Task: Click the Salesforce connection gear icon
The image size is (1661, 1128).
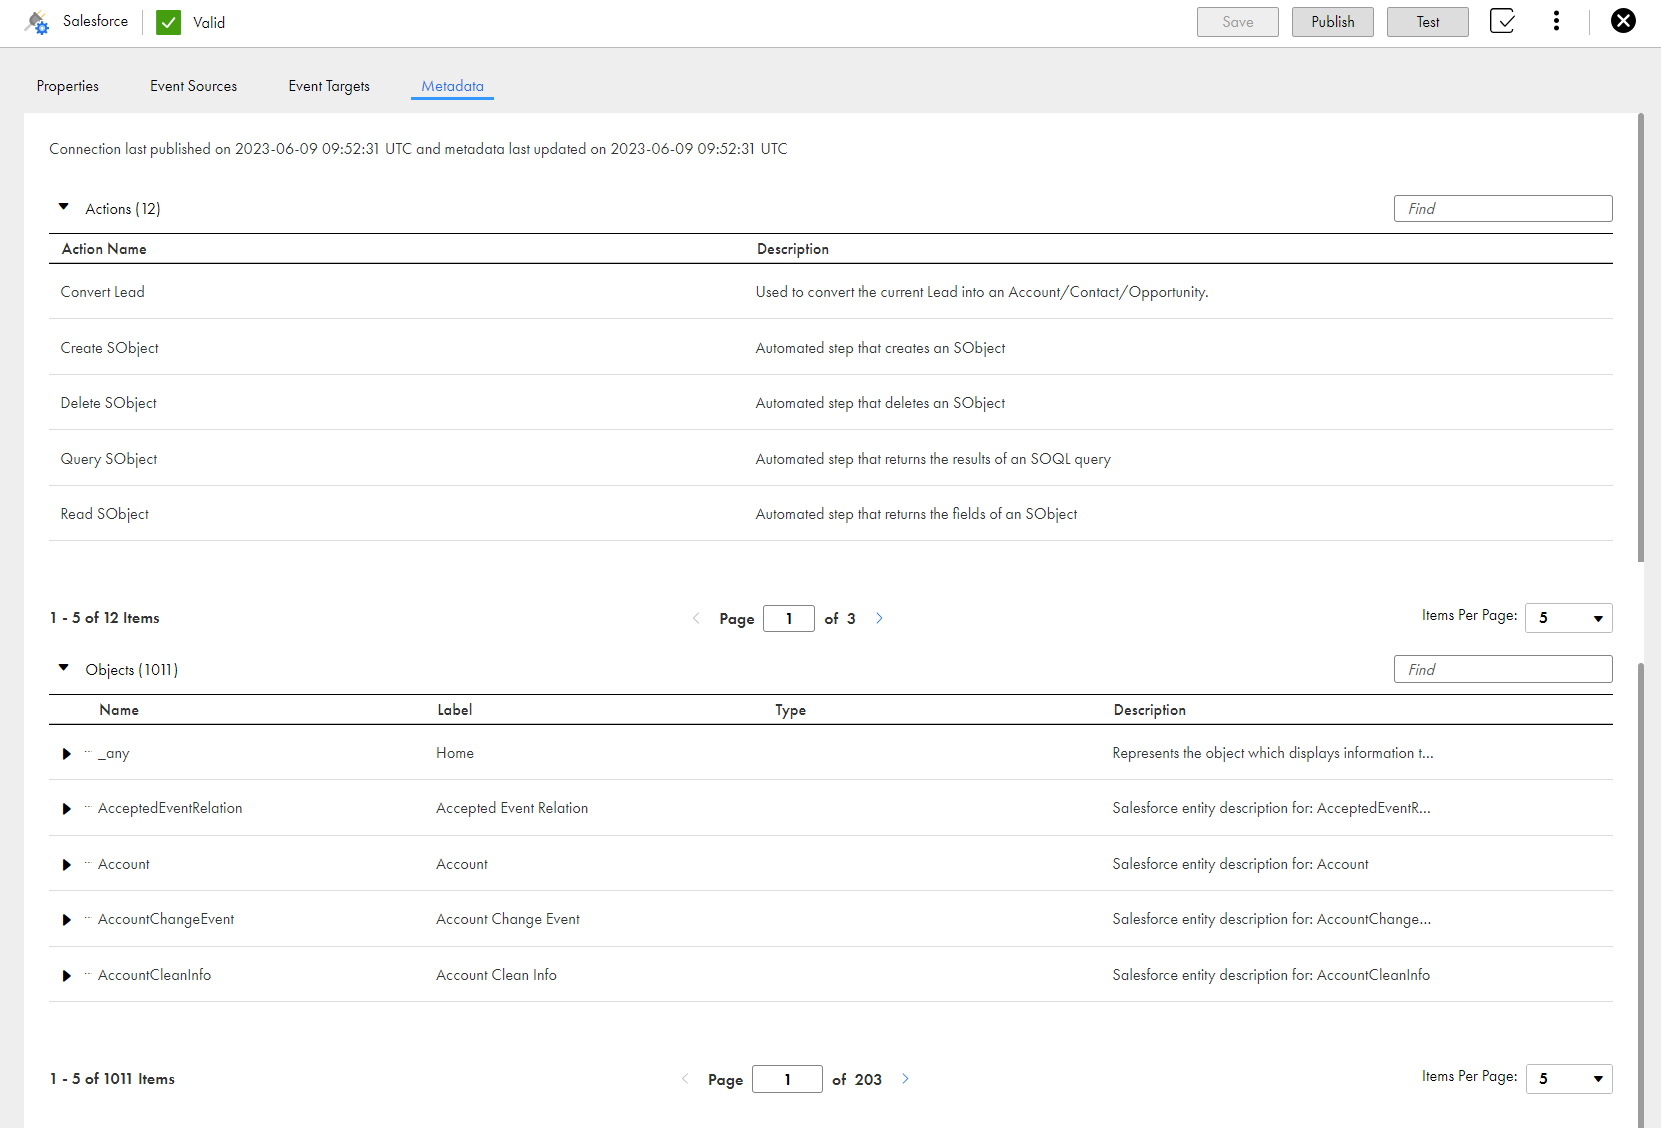Action: point(37,22)
